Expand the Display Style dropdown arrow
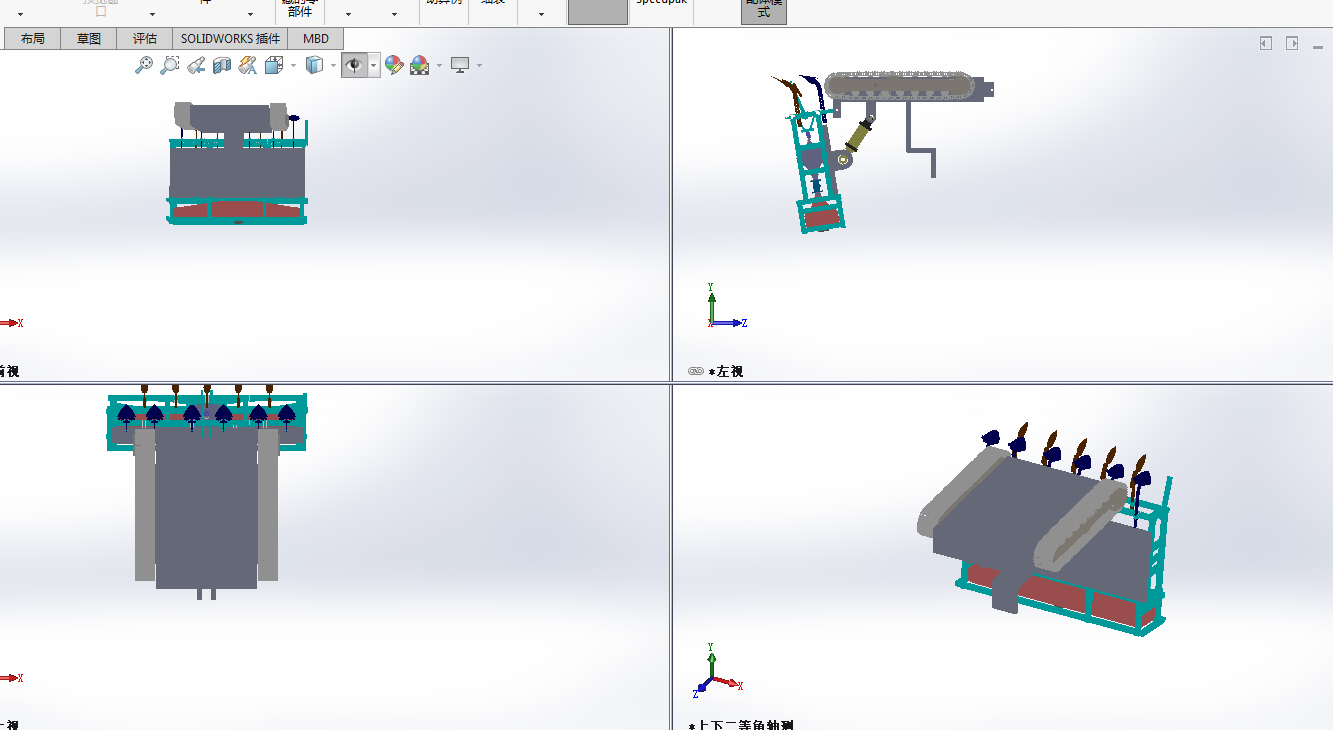Screen dimensions: 1333x730 point(333,66)
